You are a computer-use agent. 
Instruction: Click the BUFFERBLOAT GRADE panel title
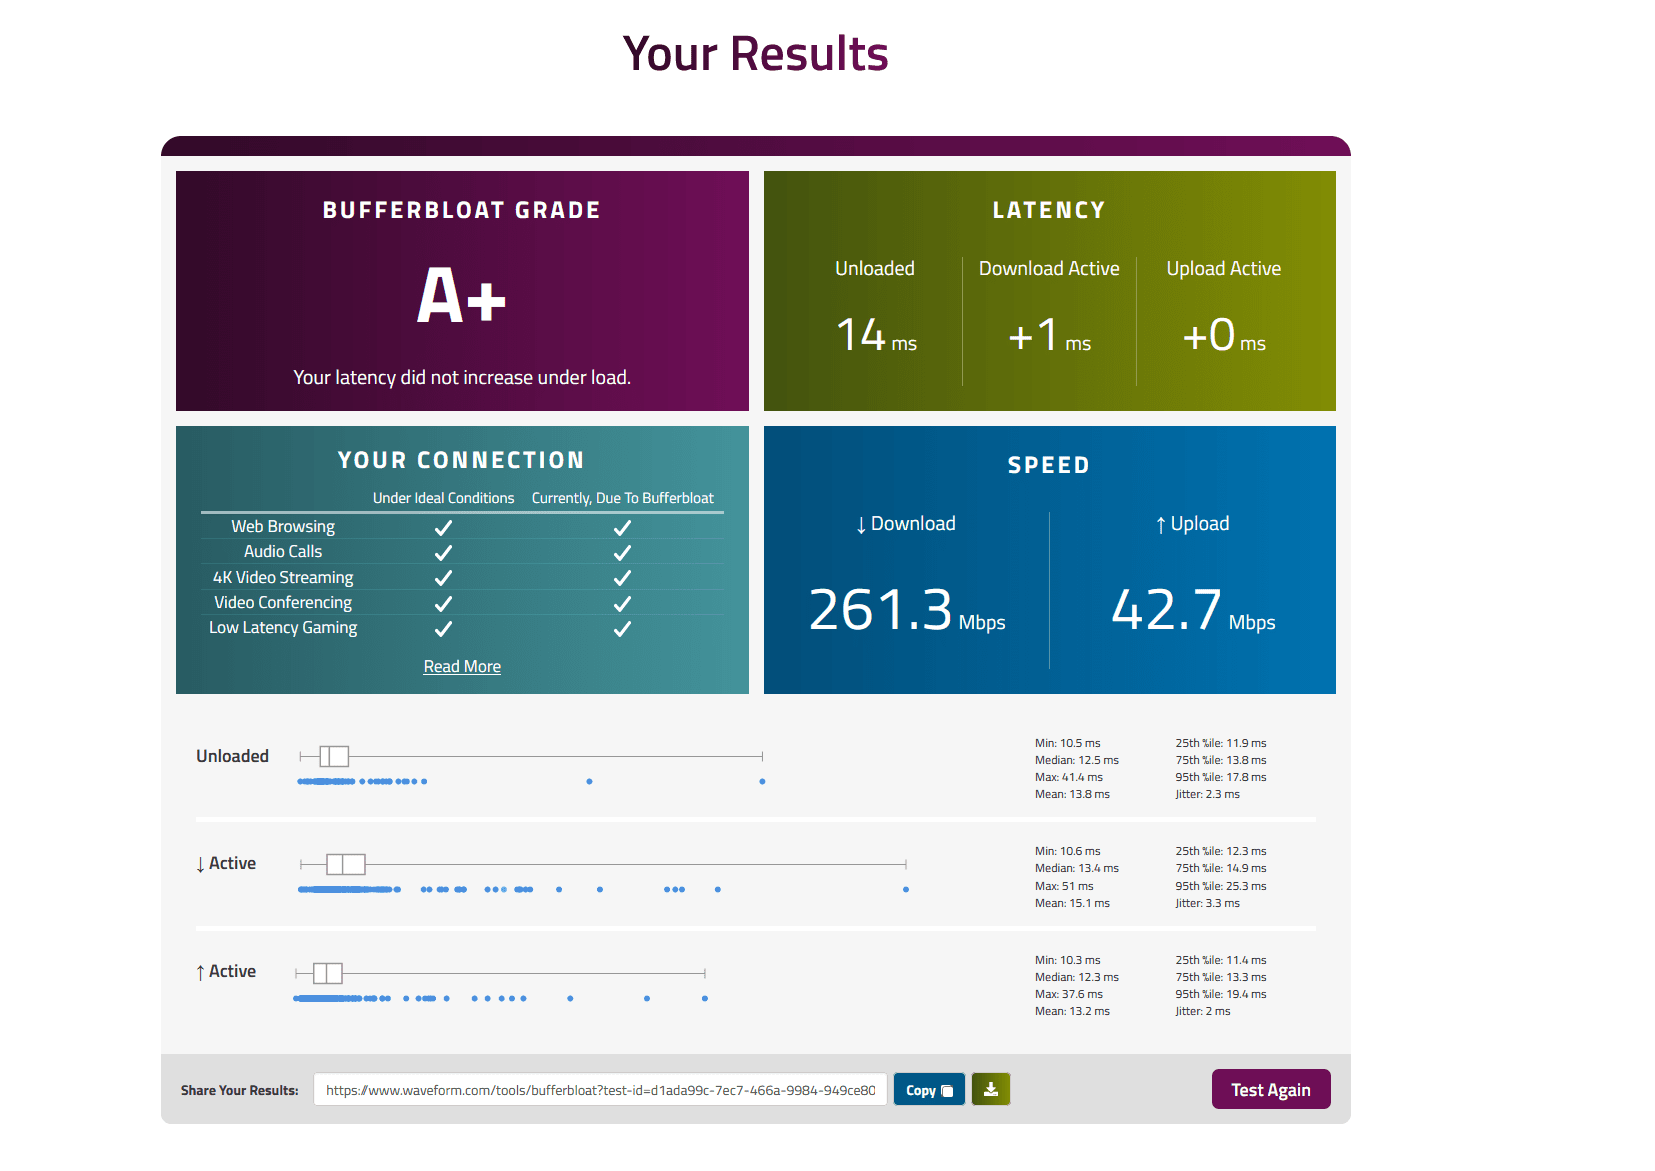coord(462,210)
